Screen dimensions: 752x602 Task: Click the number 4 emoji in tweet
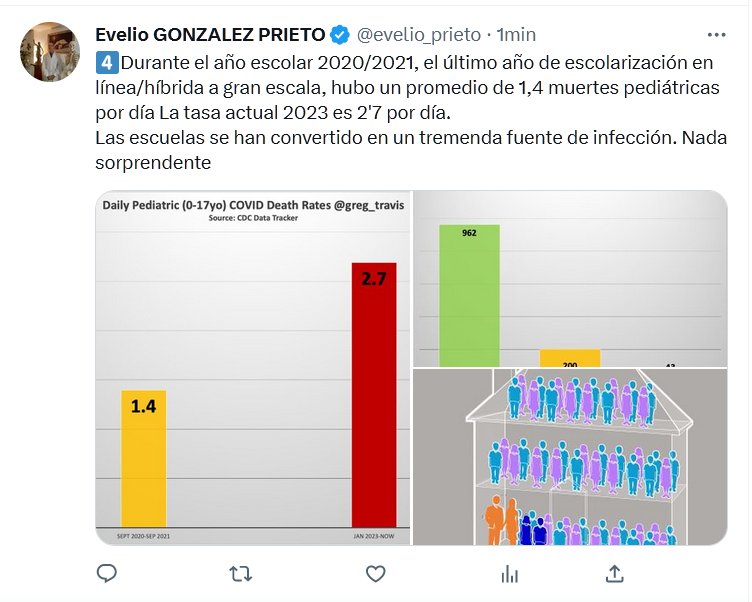pos(106,62)
